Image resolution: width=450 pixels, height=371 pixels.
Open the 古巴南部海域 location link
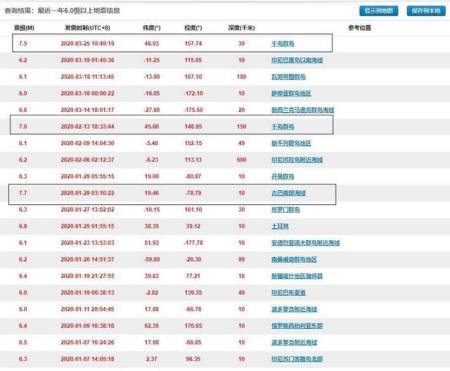click(288, 193)
